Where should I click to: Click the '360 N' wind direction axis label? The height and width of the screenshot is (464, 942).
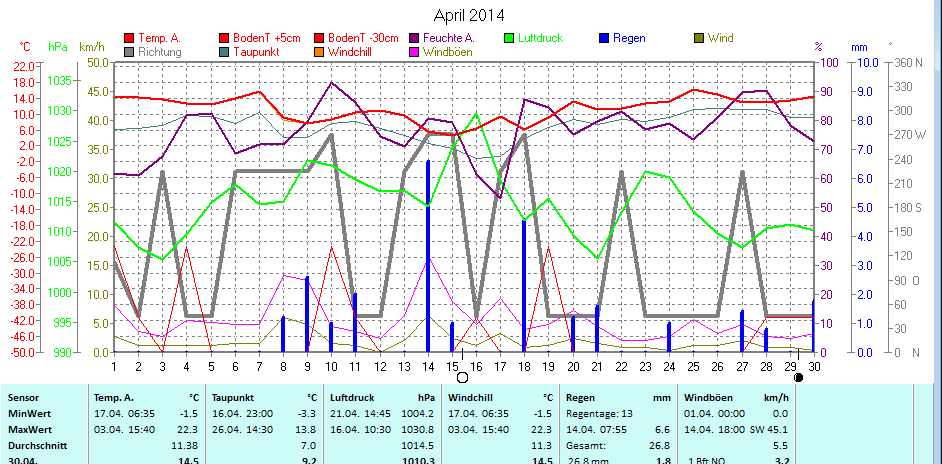coord(907,62)
